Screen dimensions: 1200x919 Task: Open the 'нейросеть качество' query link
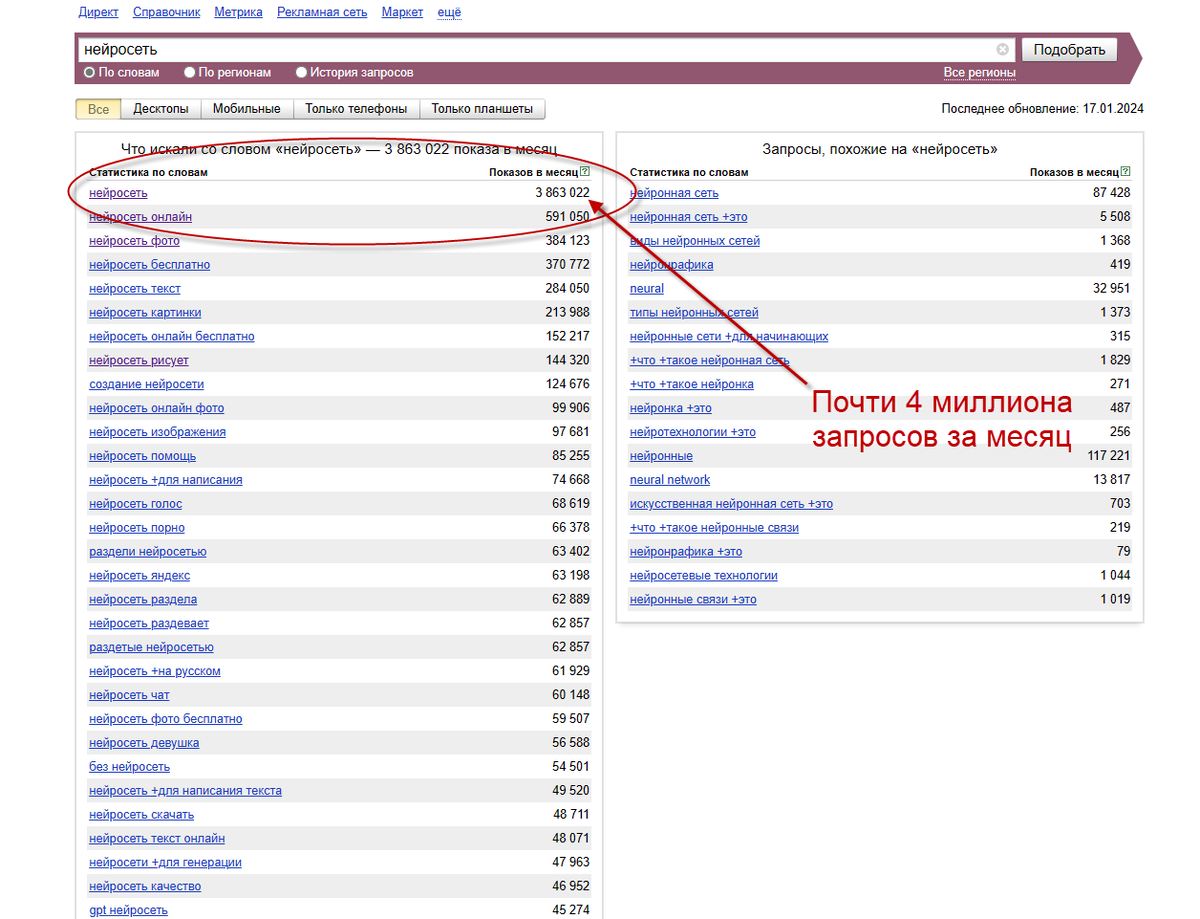pos(145,886)
